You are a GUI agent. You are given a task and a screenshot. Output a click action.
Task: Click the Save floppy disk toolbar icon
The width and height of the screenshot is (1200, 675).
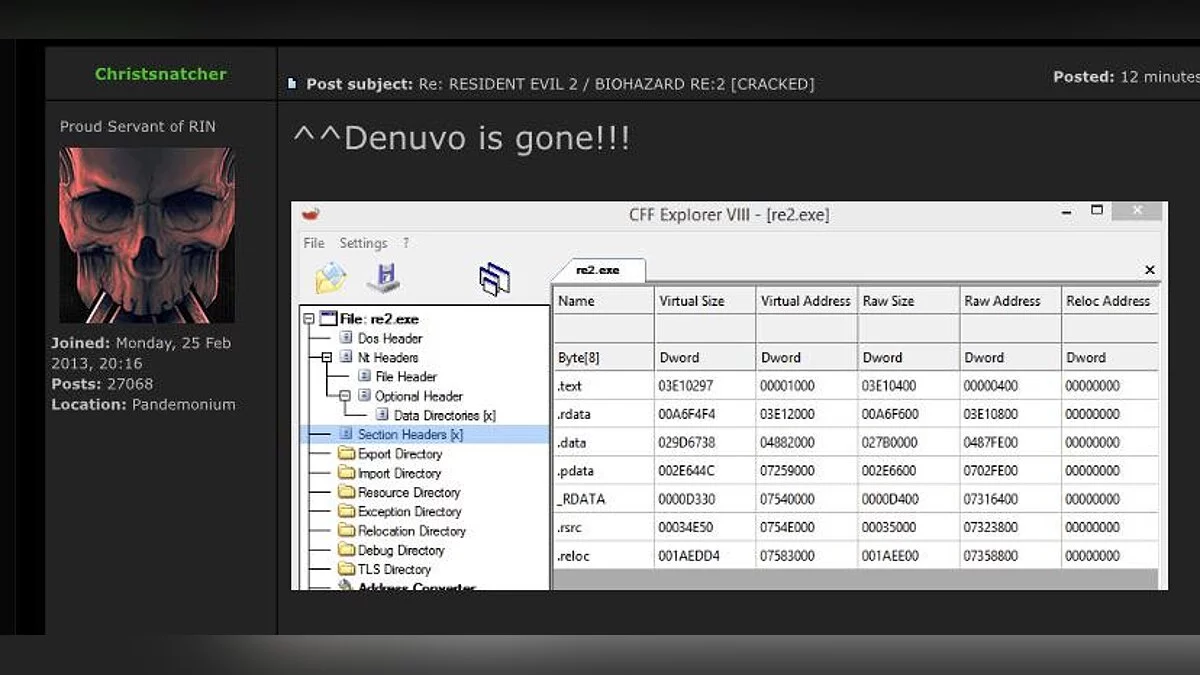tap(383, 277)
